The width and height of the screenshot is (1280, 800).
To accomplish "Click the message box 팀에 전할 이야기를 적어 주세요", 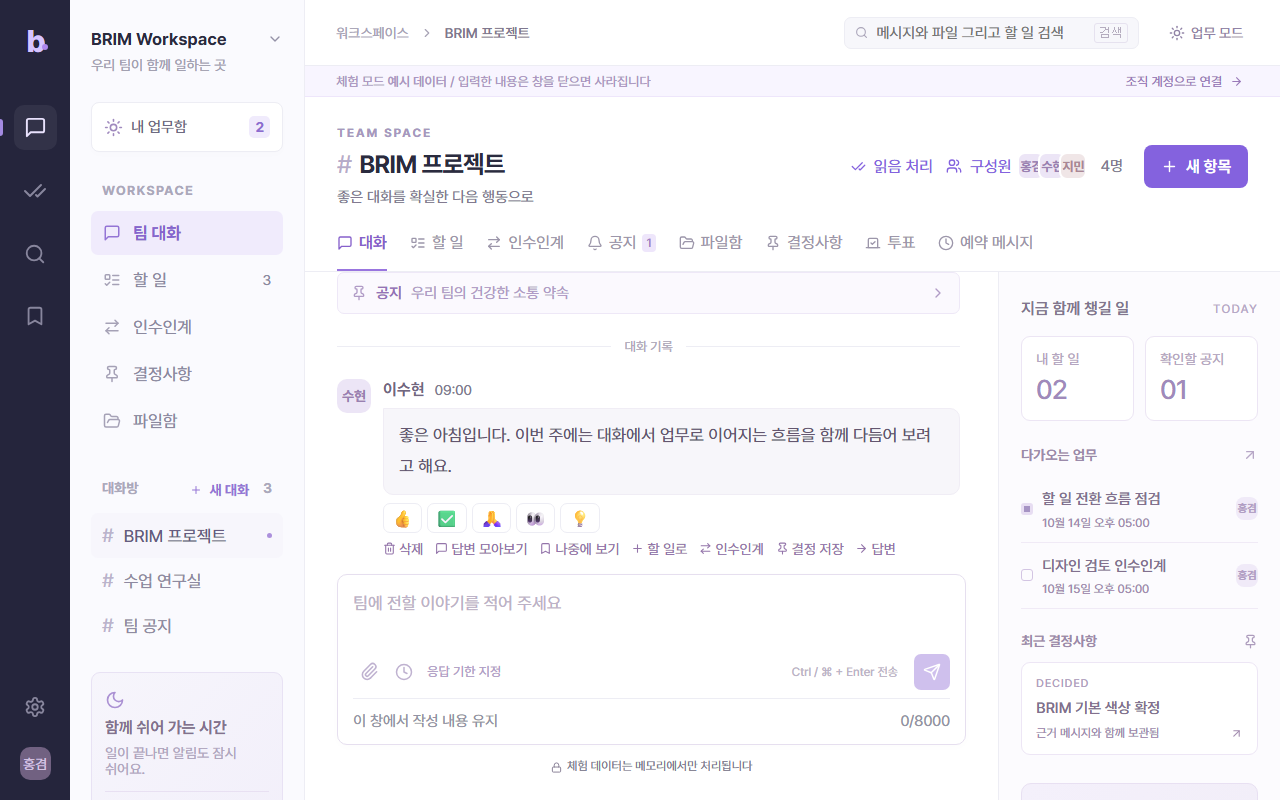I will pyautogui.click(x=651, y=612).
